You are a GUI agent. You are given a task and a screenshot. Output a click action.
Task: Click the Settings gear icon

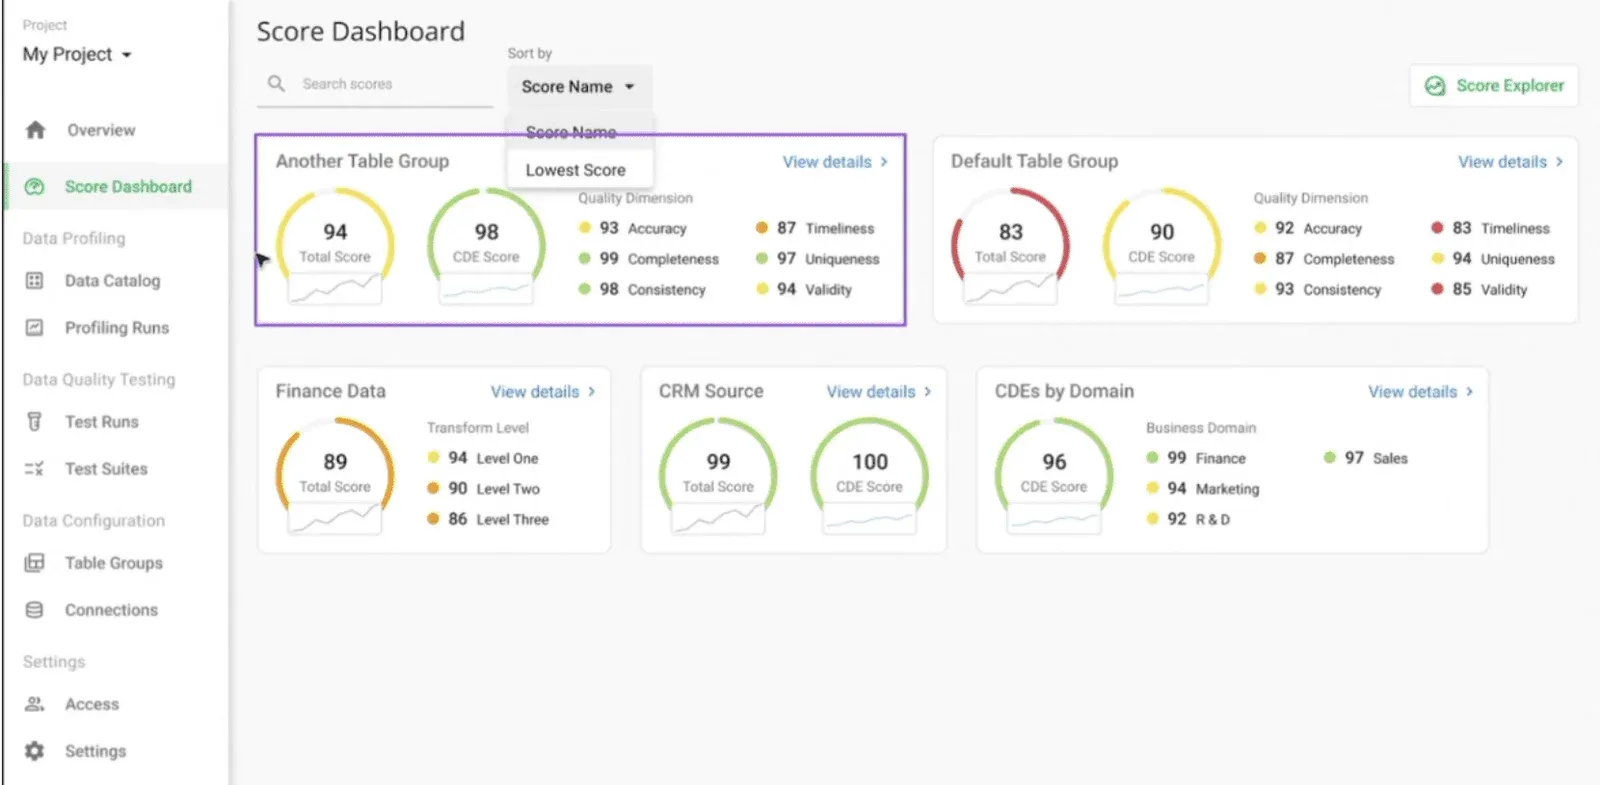pyautogui.click(x=35, y=751)
